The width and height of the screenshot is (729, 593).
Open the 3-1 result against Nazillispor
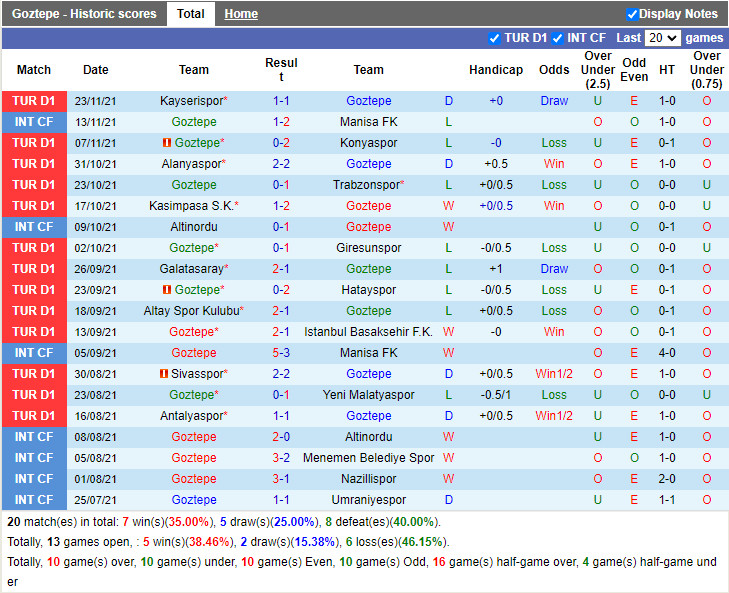[x=281, y=479]
